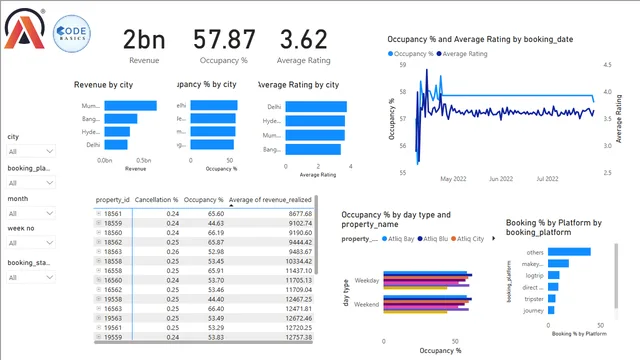Expand row for property 18562
The image size is (640, 360).
tap(98, 242)
